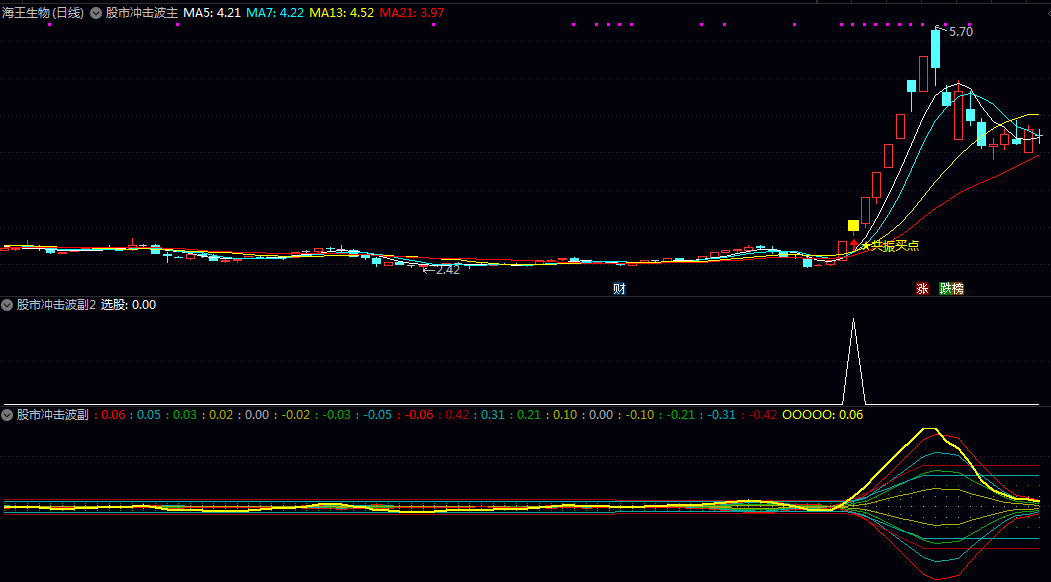
Task: Select the green -0.21 indicator value
Action: [680, 415]
